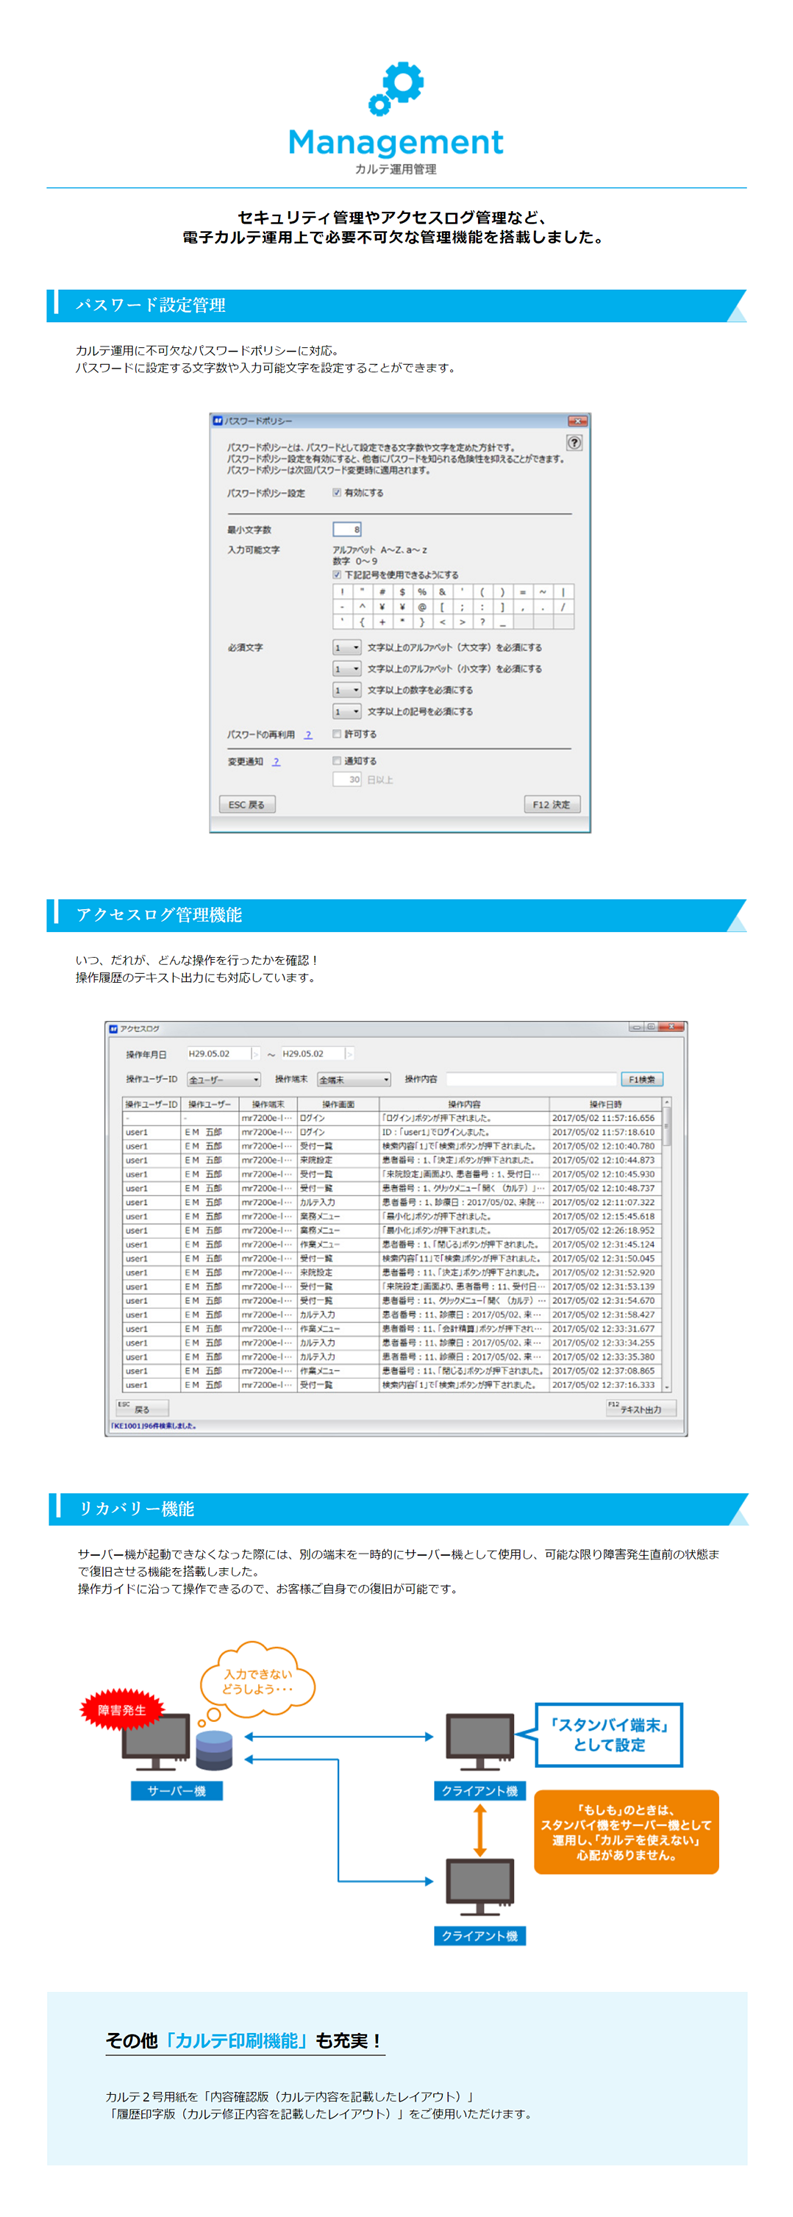Sort by 操作画面 column header

click(x=338, y=1105)
